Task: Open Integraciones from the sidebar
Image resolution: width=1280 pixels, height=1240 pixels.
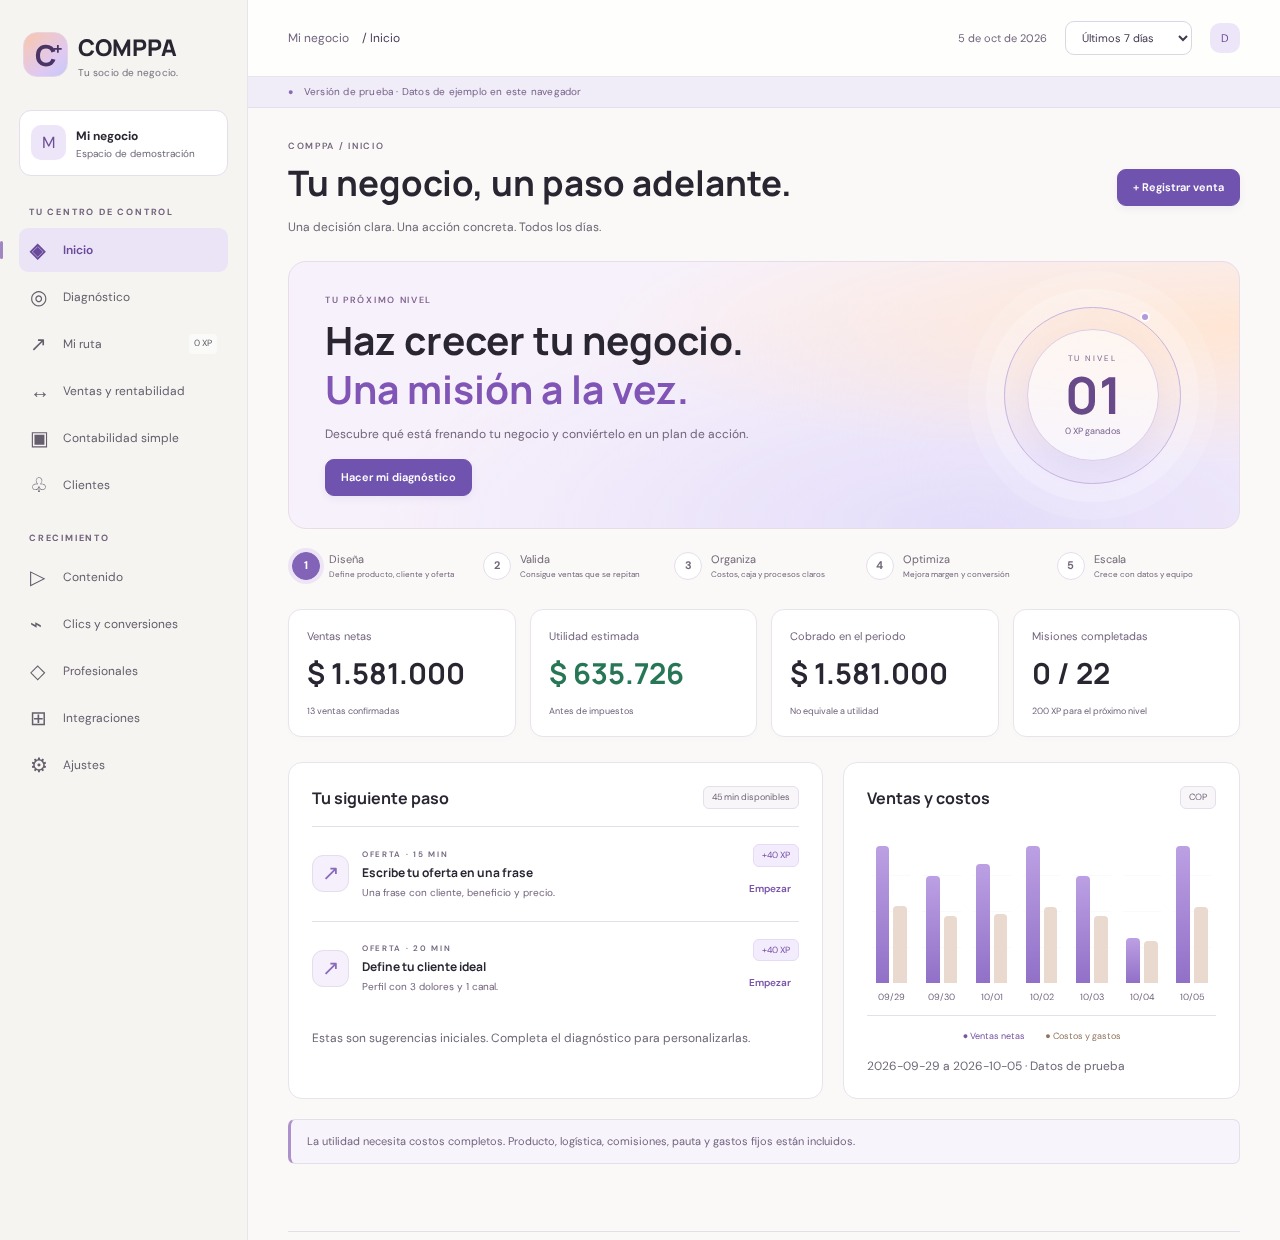Action: [123, 719]
